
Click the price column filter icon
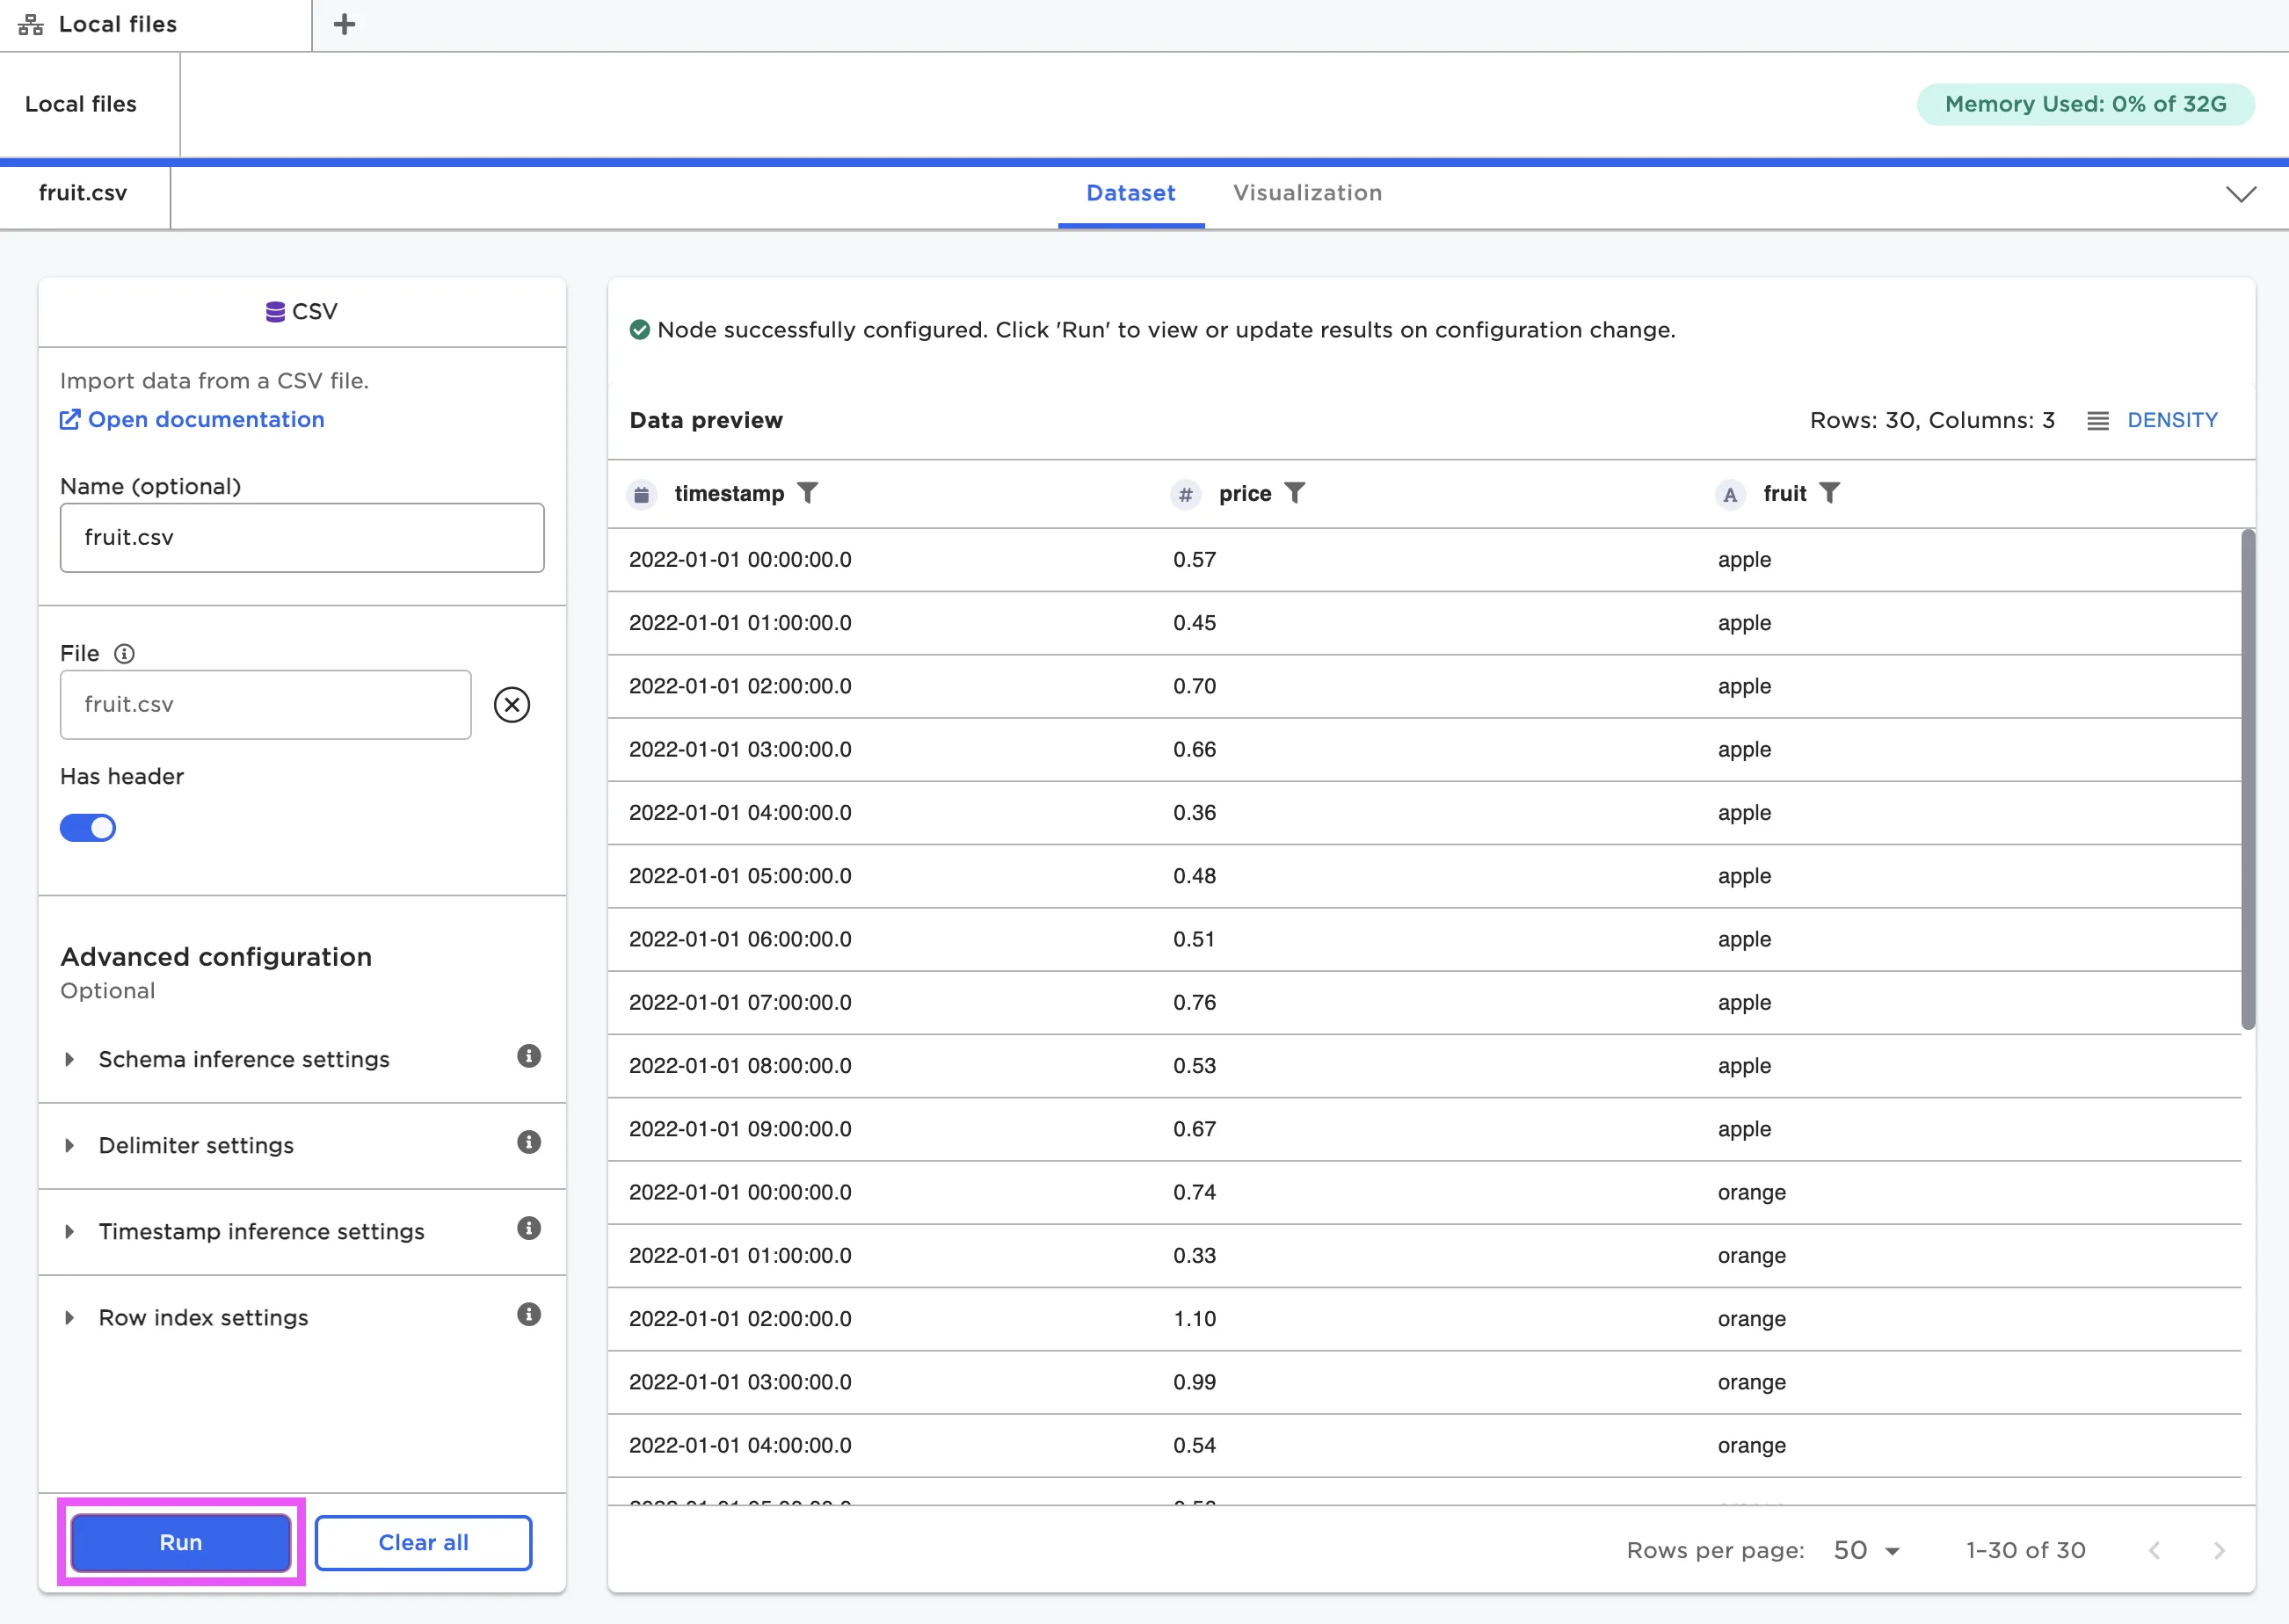pyautogui.click(x=1295, y=493)
